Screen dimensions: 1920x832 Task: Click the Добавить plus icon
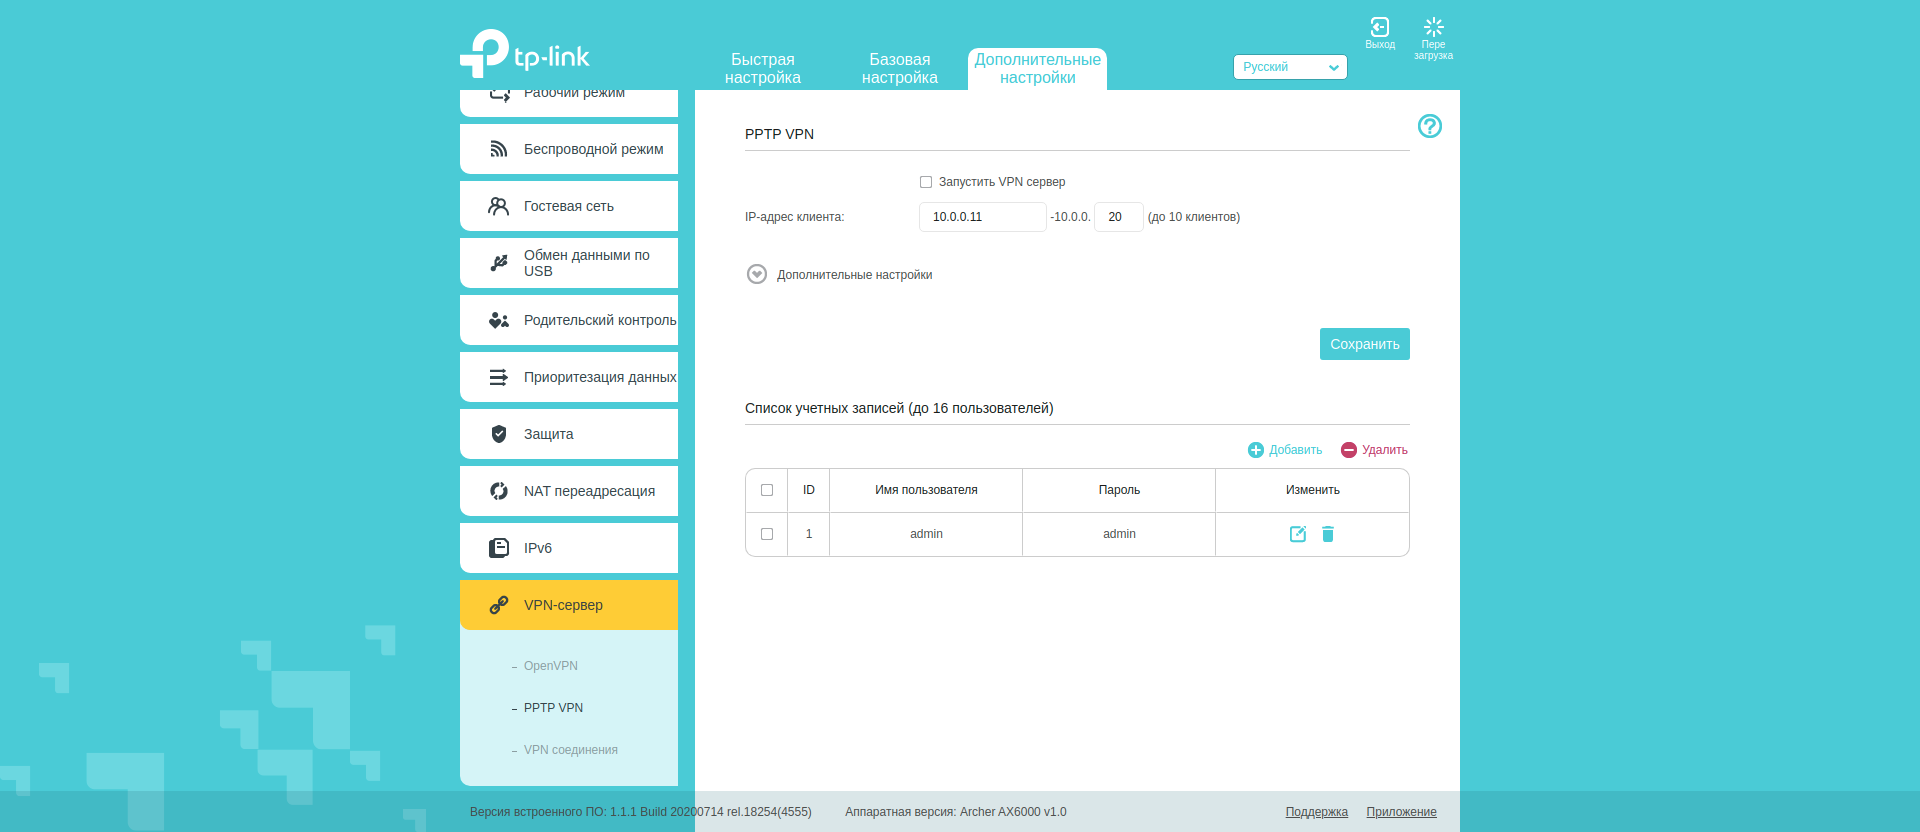1256,450
